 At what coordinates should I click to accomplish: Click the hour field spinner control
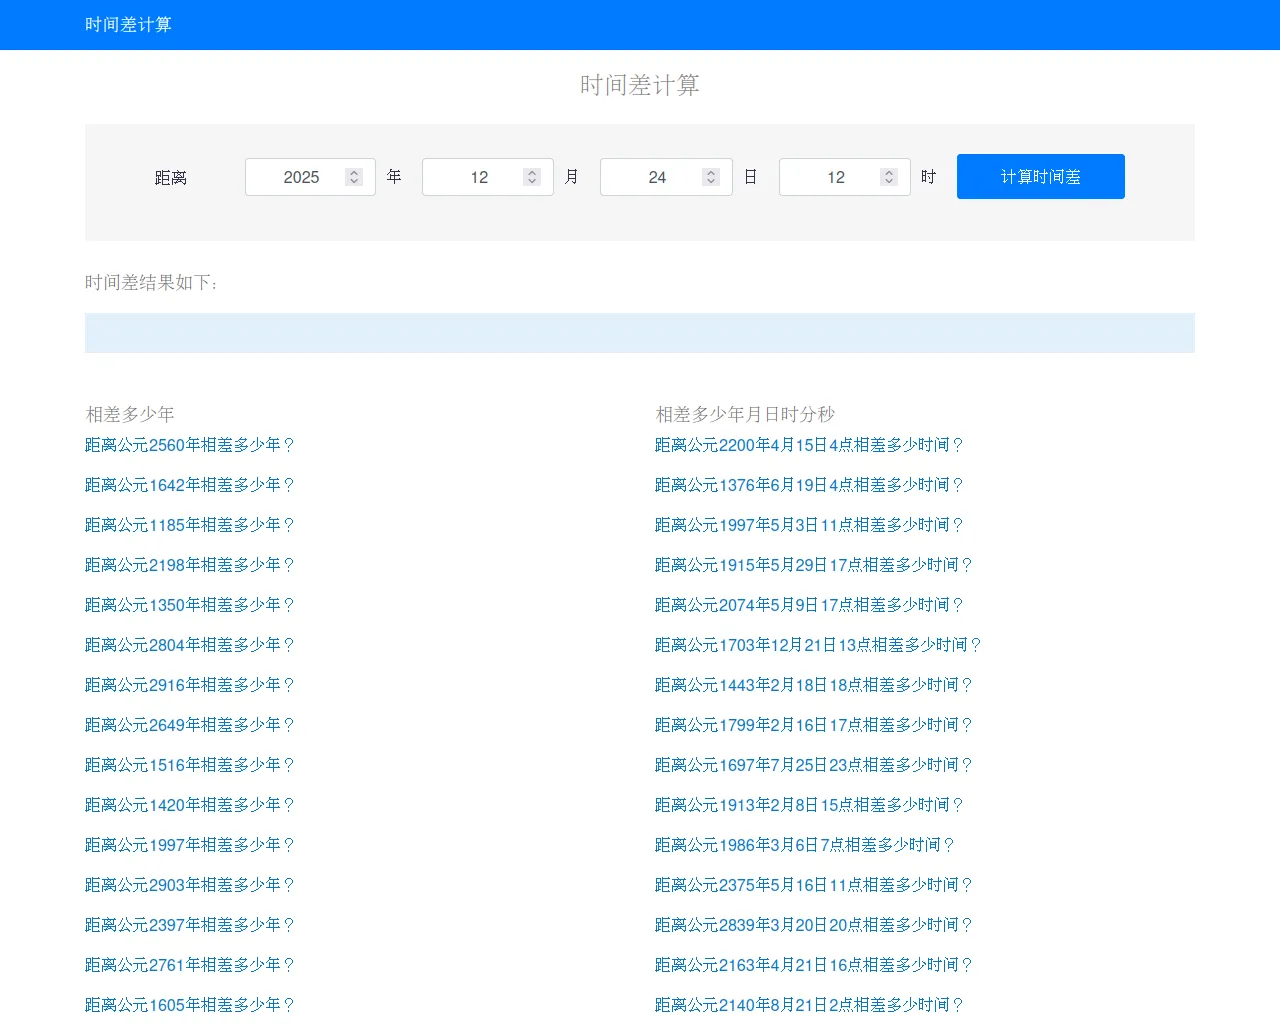point(888,177)
